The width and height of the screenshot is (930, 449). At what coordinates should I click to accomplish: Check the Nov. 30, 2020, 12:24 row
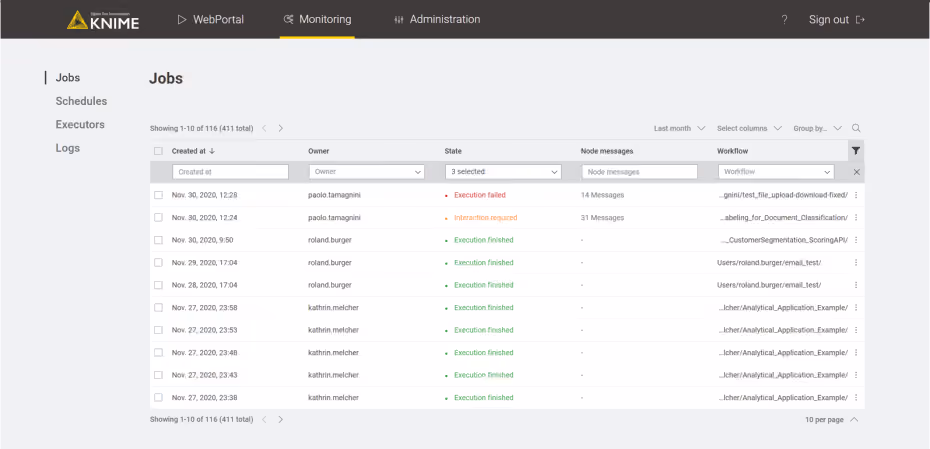click(158, 217)
